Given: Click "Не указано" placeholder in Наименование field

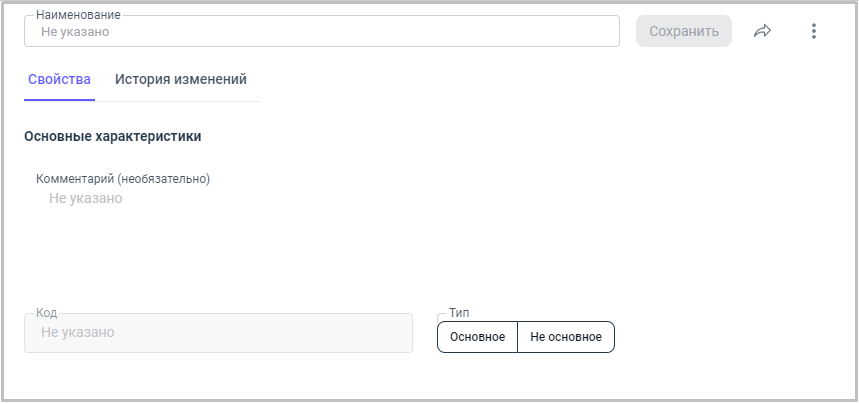Looking at the screenshot, I should pos(75,32).
